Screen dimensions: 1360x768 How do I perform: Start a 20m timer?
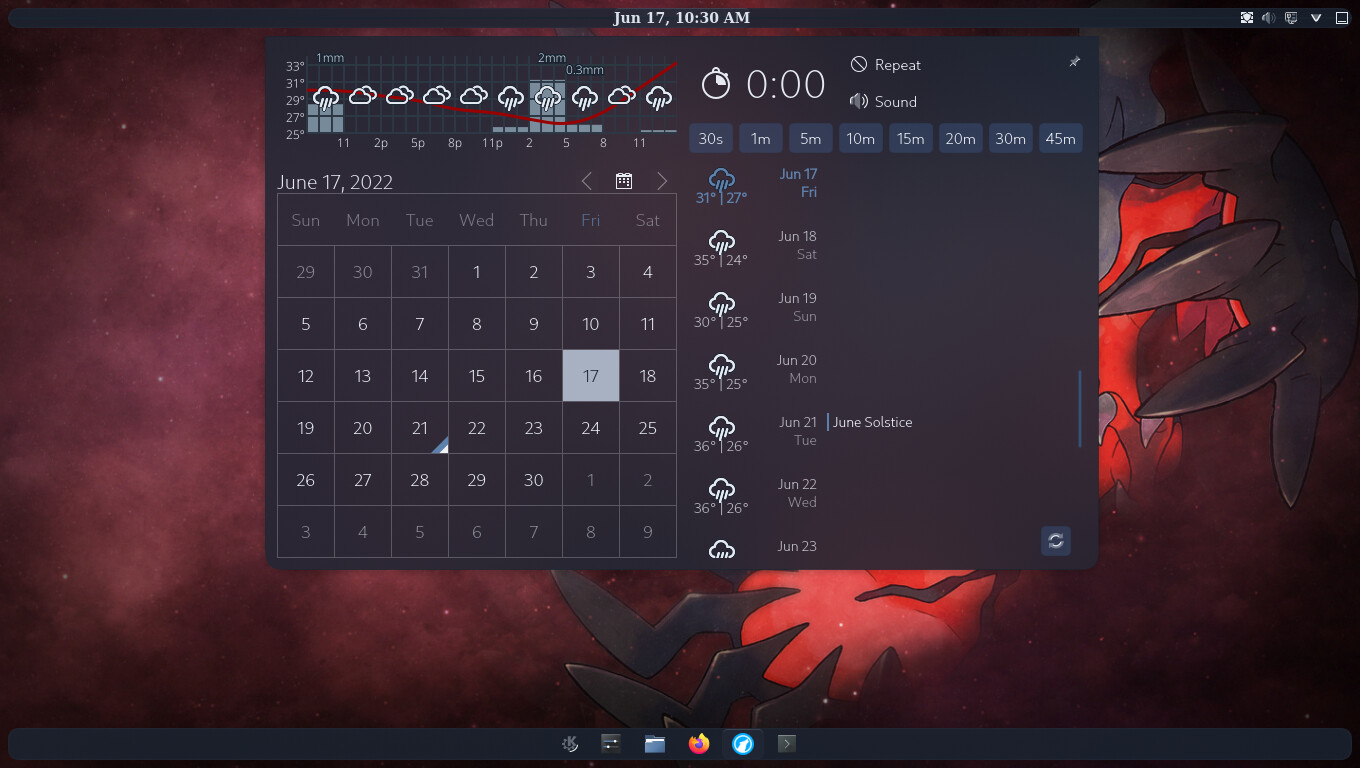[x=961, y=138]
